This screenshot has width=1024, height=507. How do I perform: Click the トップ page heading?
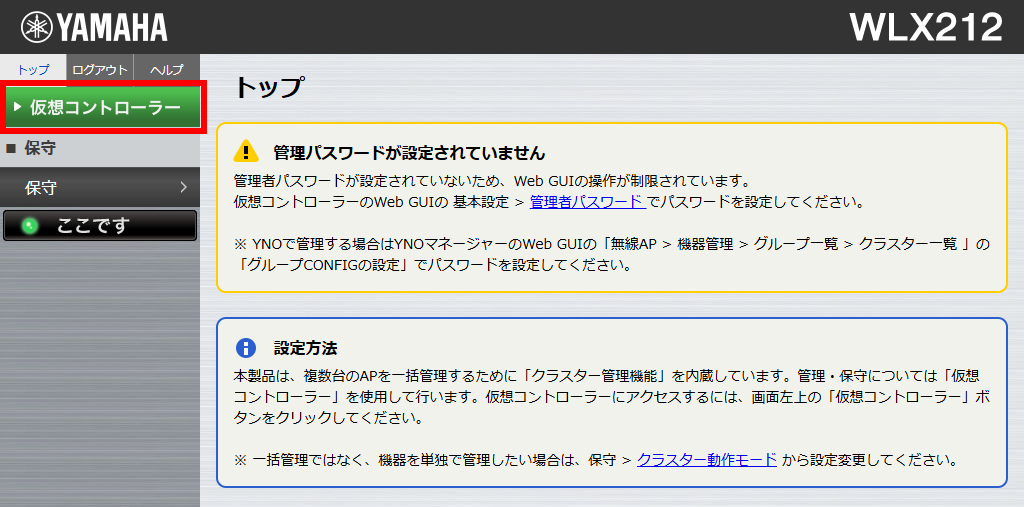[x=267, y=87]
